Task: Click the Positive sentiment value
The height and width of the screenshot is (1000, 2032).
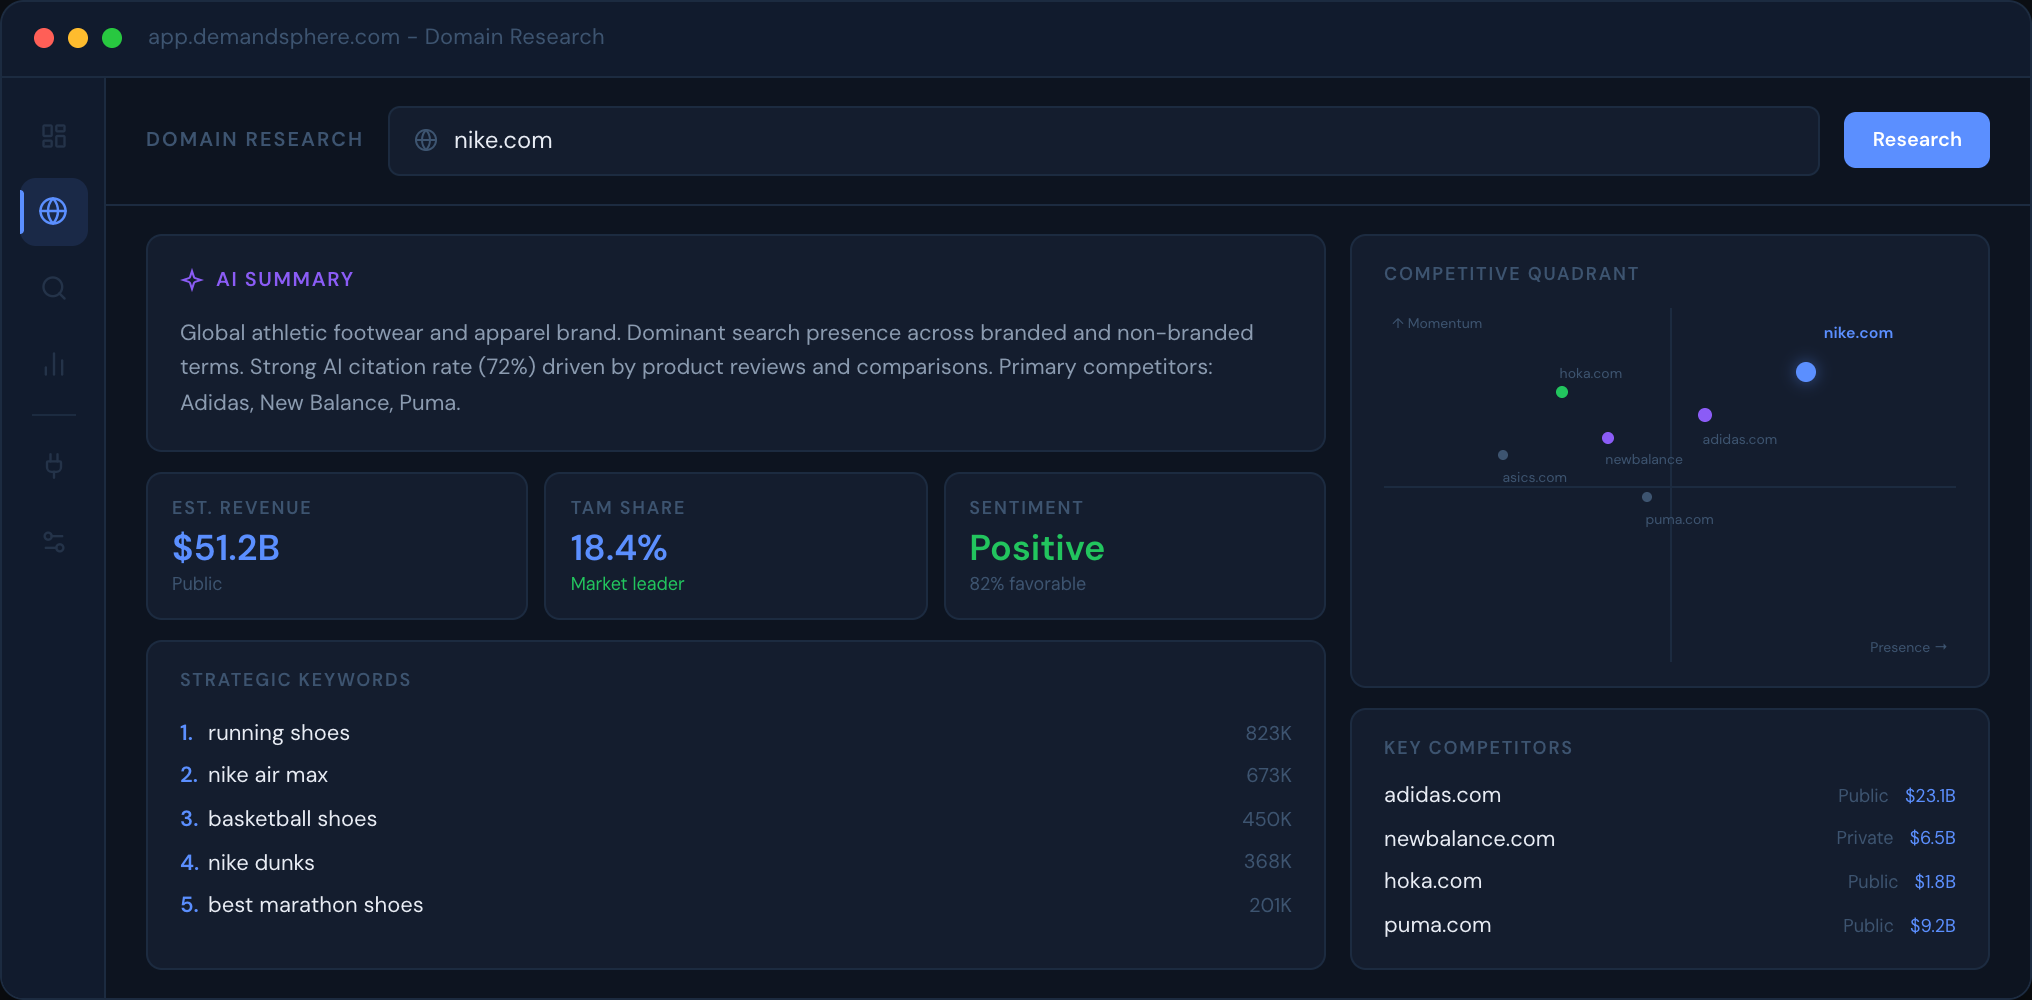Action: pos(1036,547)
